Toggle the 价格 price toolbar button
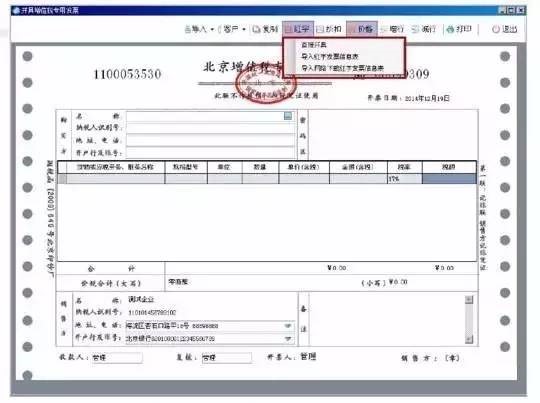 point(362,29)
